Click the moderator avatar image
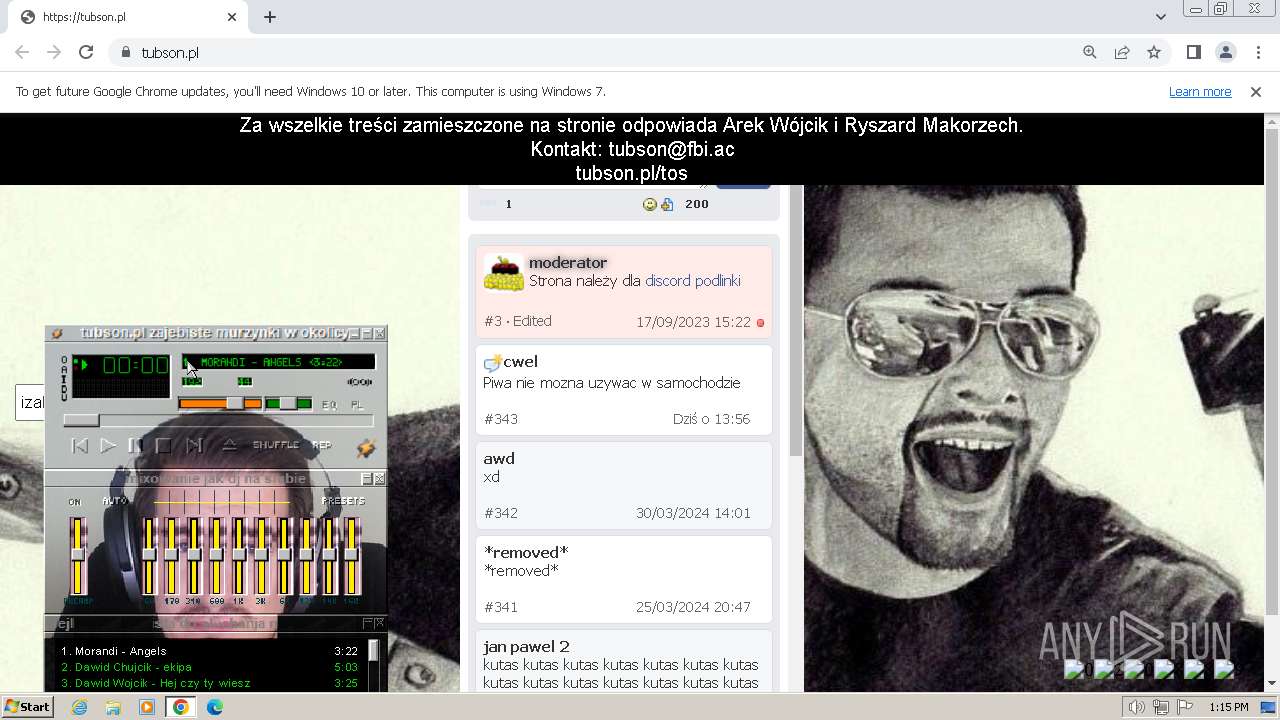 coord(504,273)
